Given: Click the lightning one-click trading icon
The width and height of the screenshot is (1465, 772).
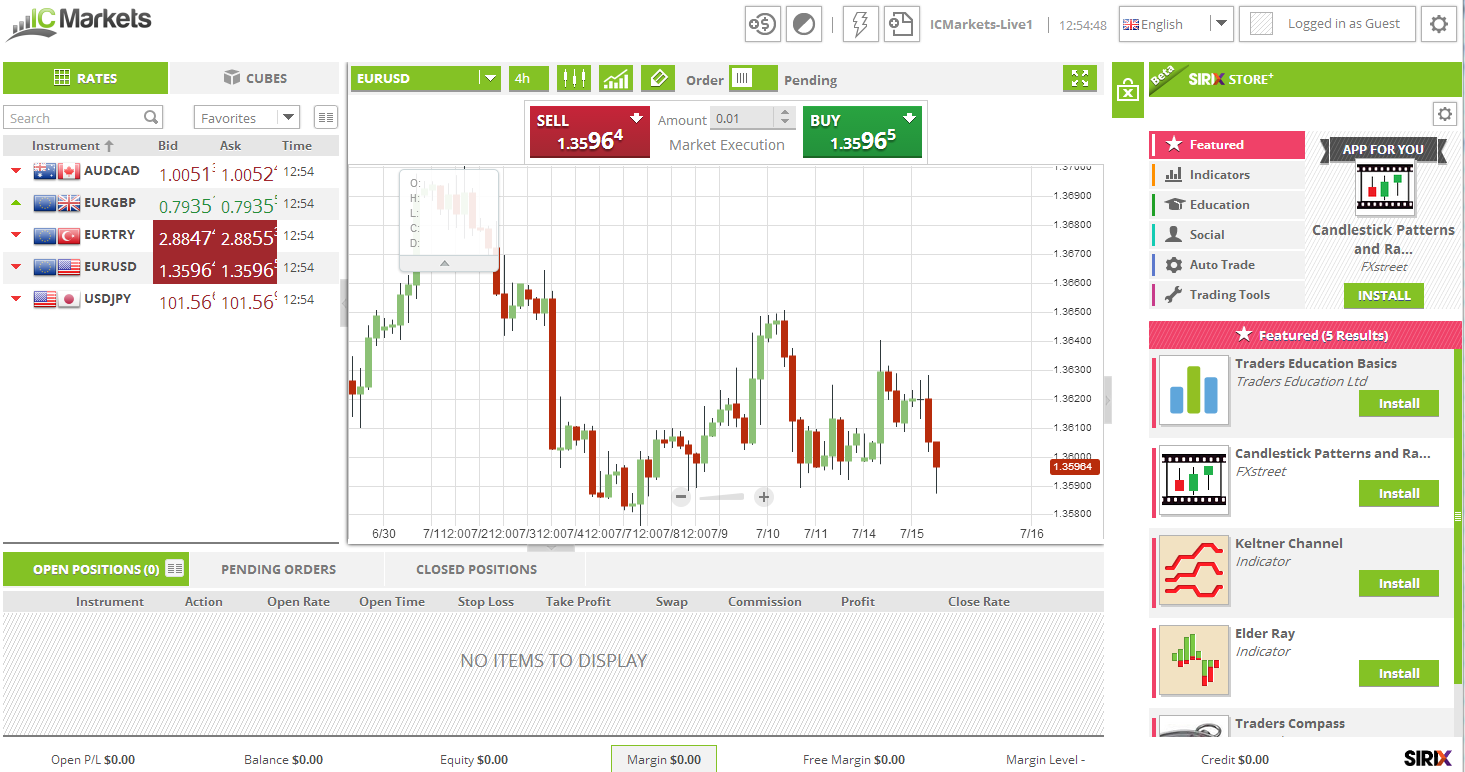Looking at the screenshot, I should click(860, 24).
